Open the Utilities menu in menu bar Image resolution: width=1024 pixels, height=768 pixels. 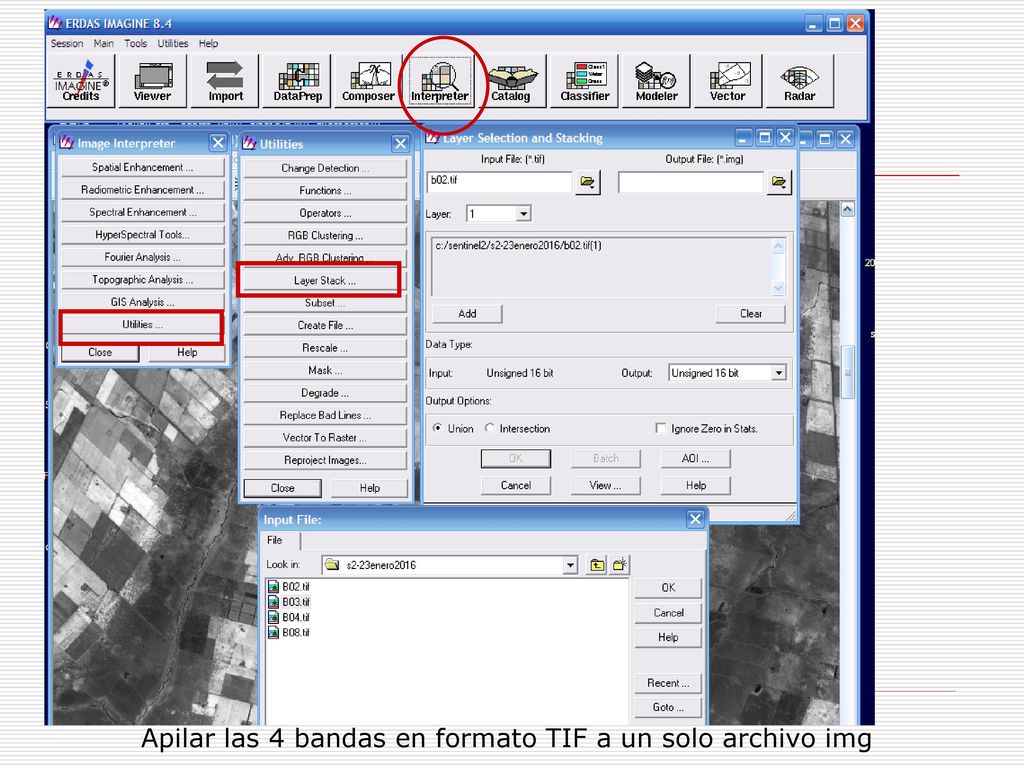pos(172,43)
